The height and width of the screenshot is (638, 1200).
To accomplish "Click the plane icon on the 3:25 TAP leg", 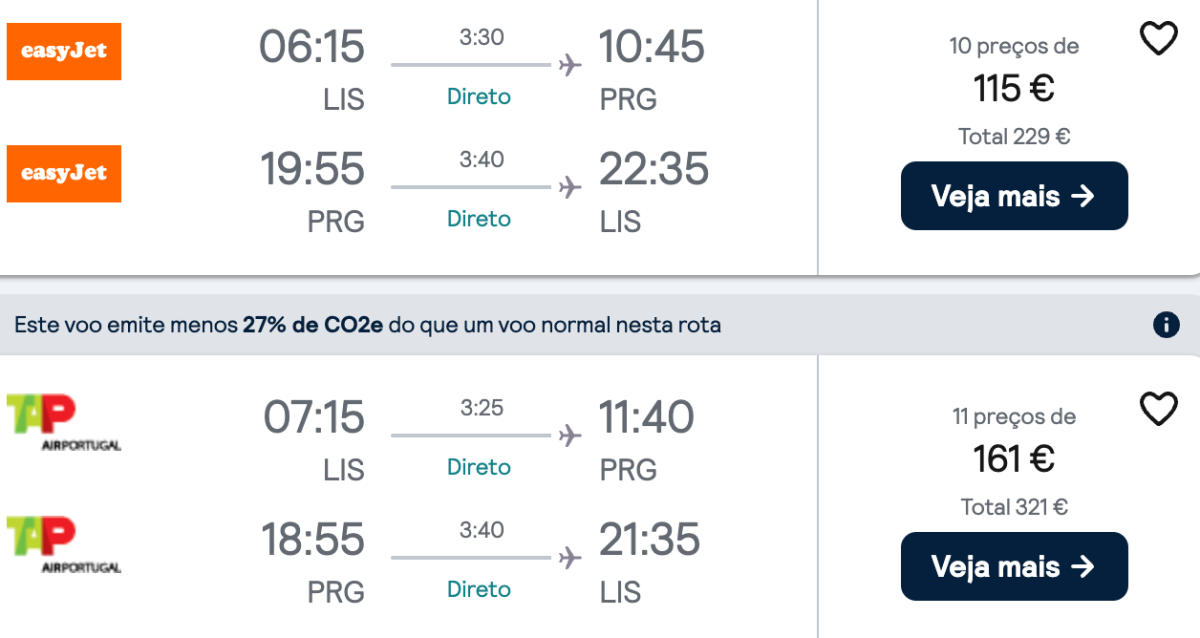I will tap(570, 436).
